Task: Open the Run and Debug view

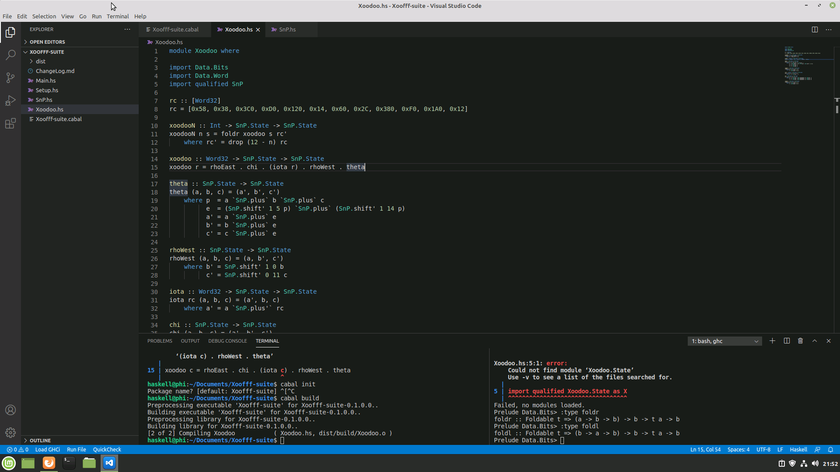Action: 10,101
